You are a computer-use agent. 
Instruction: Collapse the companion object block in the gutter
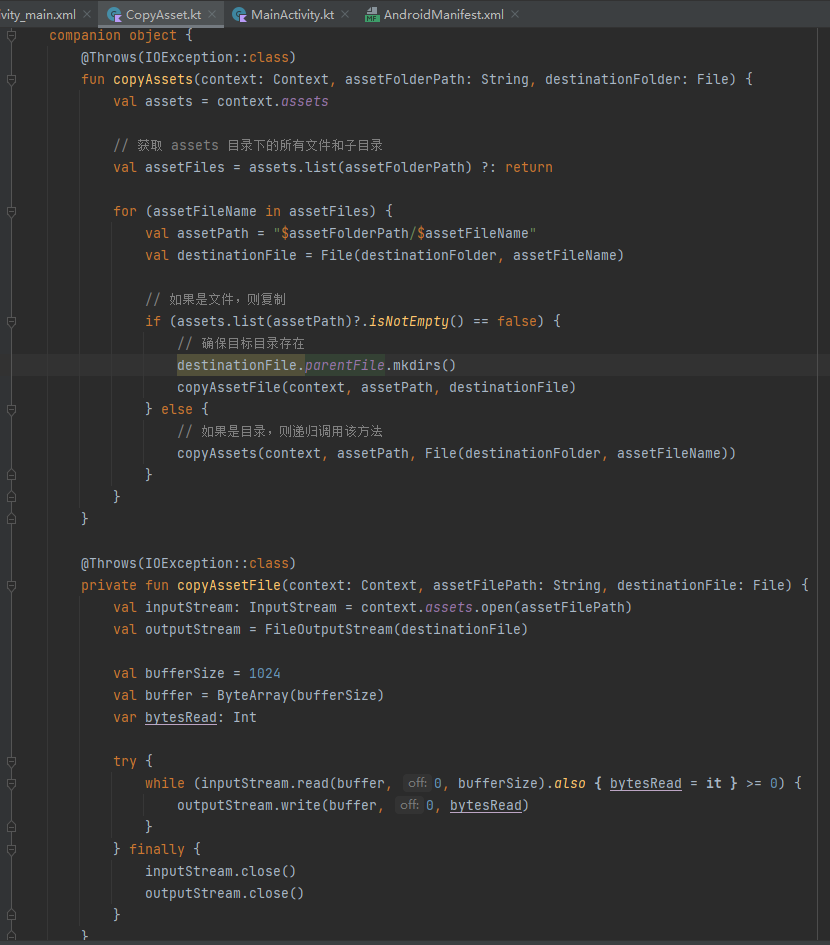[11, 36]
